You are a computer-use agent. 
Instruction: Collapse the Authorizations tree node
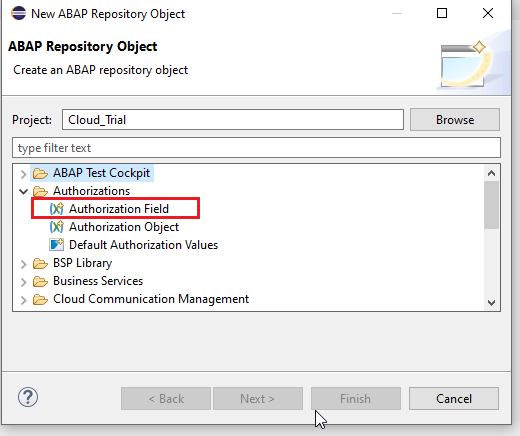tap(23, 191)
